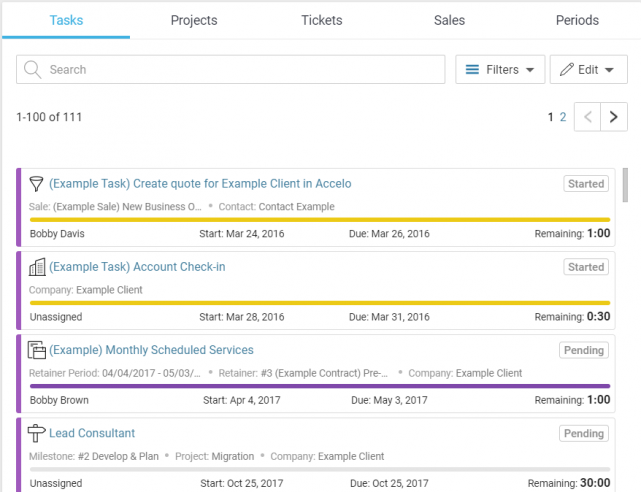Screen dimensions: 641x492
Task: Click the retainer icon on Monthly Scheduled Services
Action: pyautogui.click(x=37, y=350)
